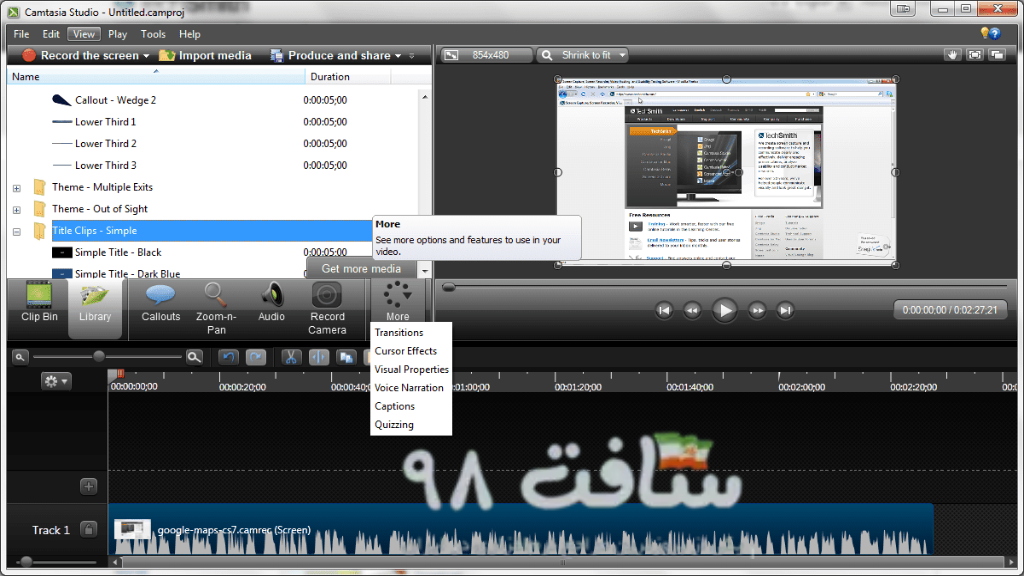Cut the timeline selection
This screenshot has width=1024, height=576.
[x=291, y=357]
